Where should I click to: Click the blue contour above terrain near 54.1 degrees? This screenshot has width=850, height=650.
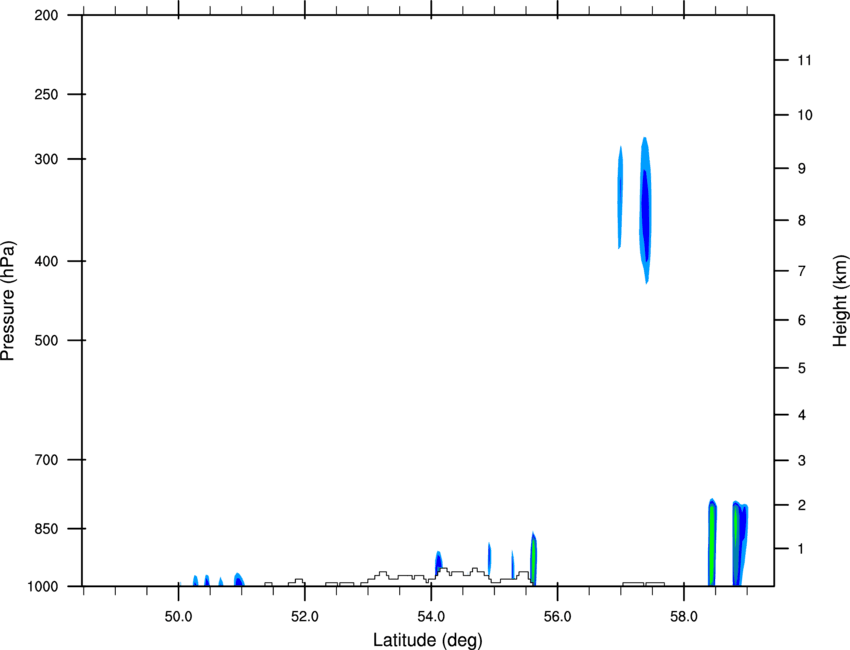[439, 562]
